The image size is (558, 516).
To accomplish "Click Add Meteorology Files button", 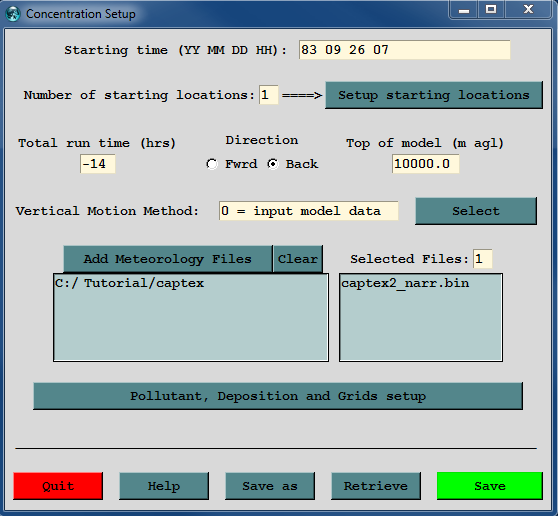I will click(168, 259).
